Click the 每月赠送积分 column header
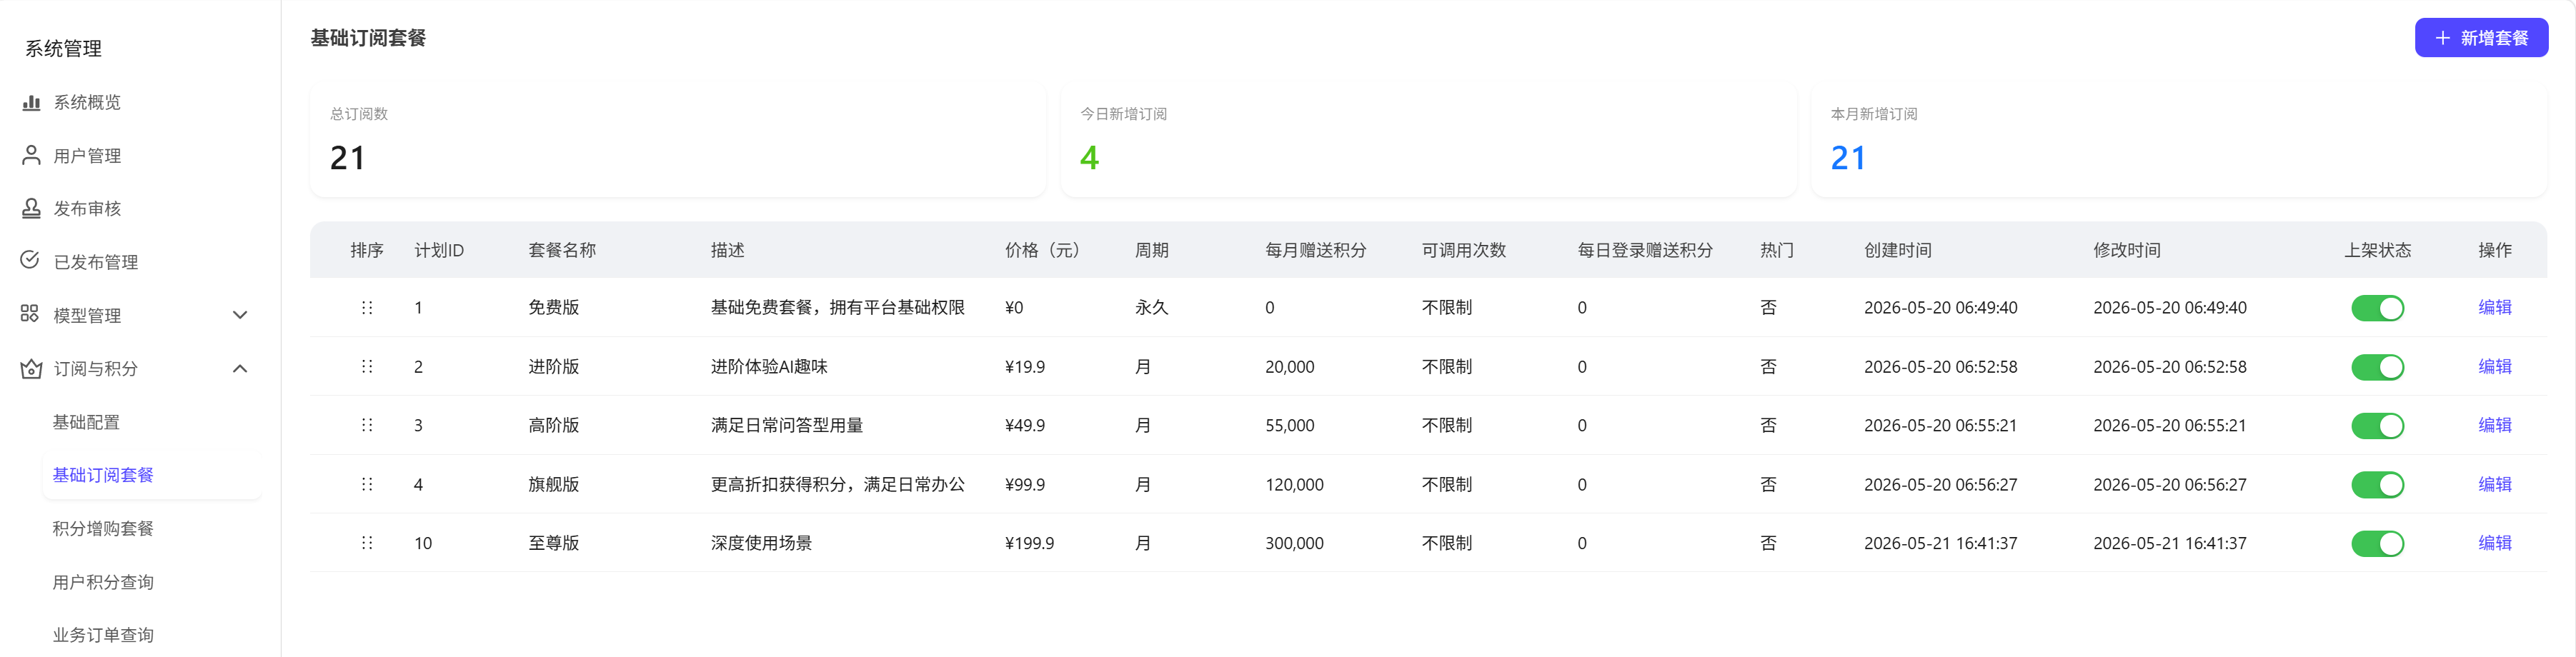Viewport: 2576px width, 657px height. (1315, 250)
